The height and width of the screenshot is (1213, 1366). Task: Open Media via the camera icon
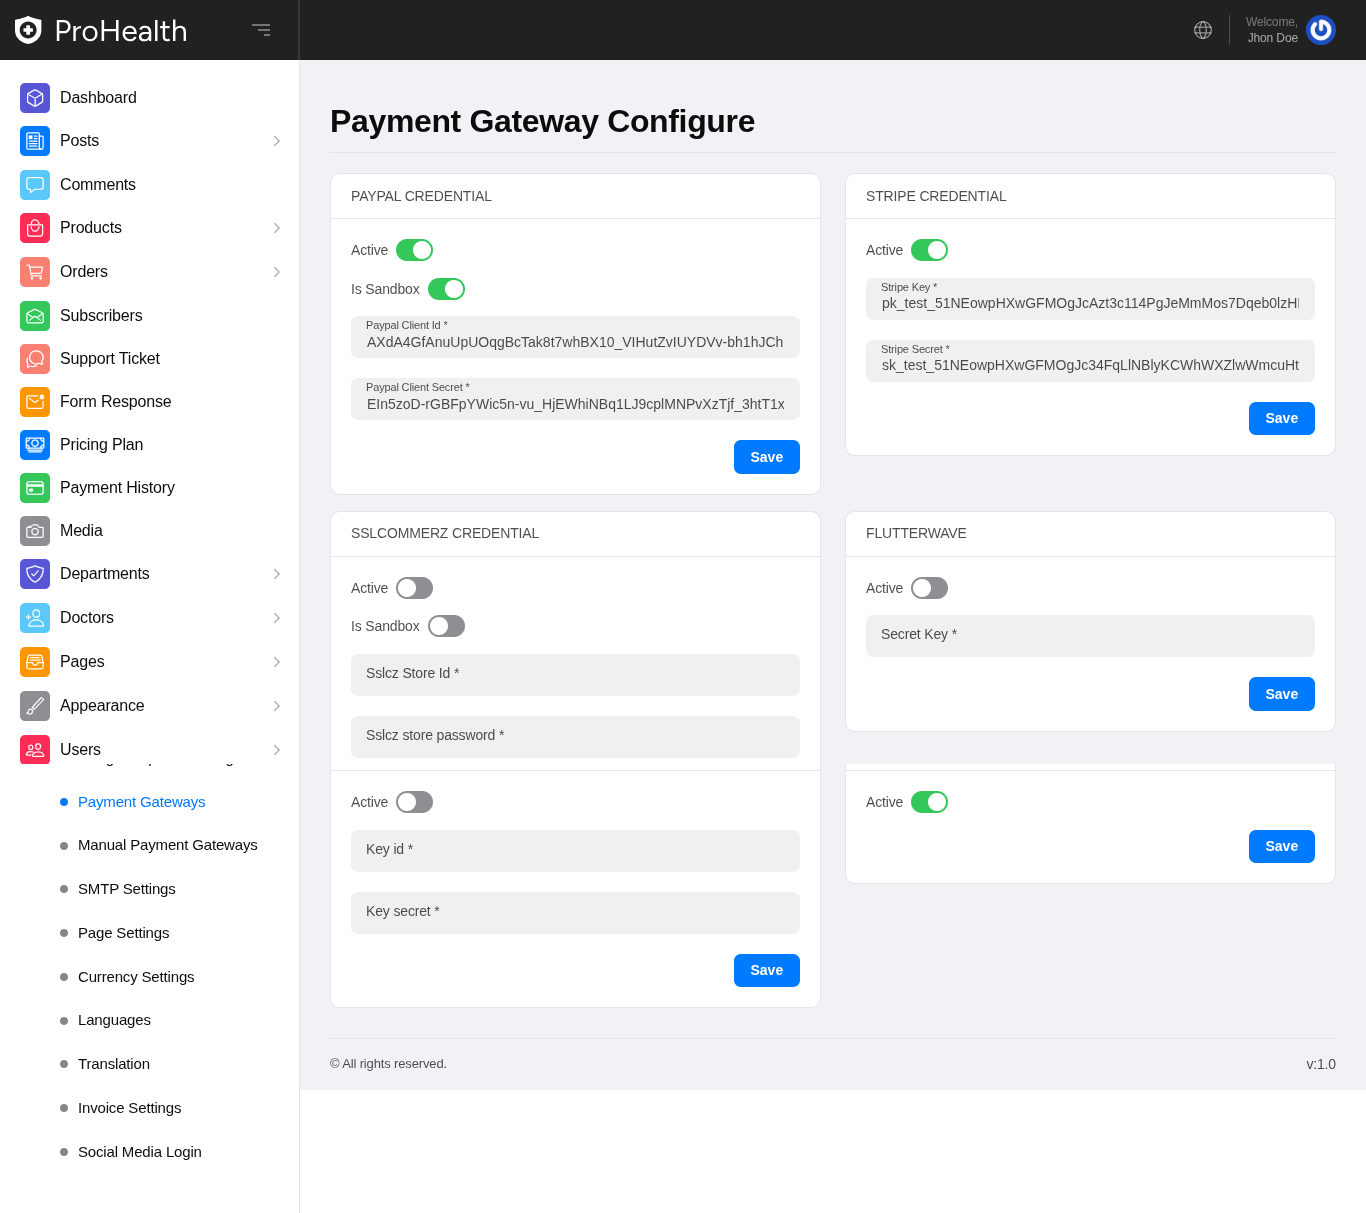pyautogui.click(x=35, y=531)
